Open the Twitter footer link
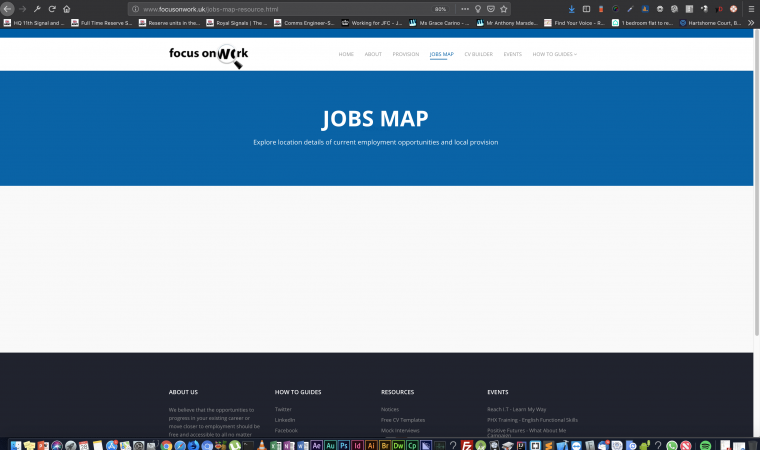The height and width of the screenshot is (450, 760). coord(283,409)
